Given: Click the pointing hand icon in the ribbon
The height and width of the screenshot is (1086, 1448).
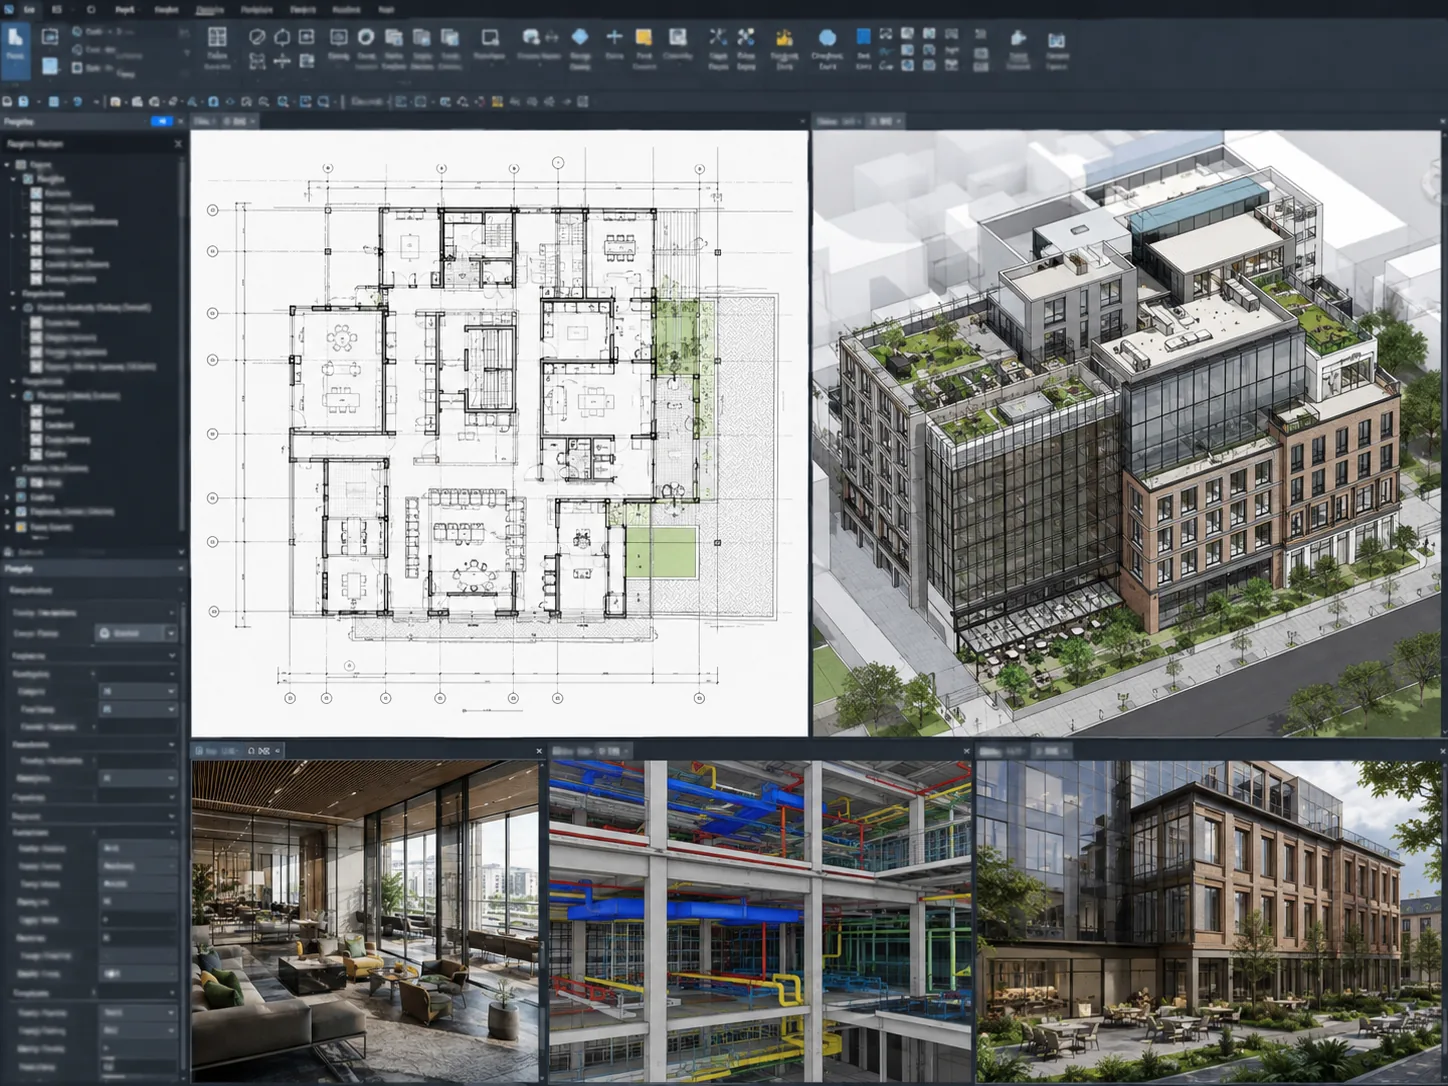Looking at the screenshot, I should click(1018, 38).
